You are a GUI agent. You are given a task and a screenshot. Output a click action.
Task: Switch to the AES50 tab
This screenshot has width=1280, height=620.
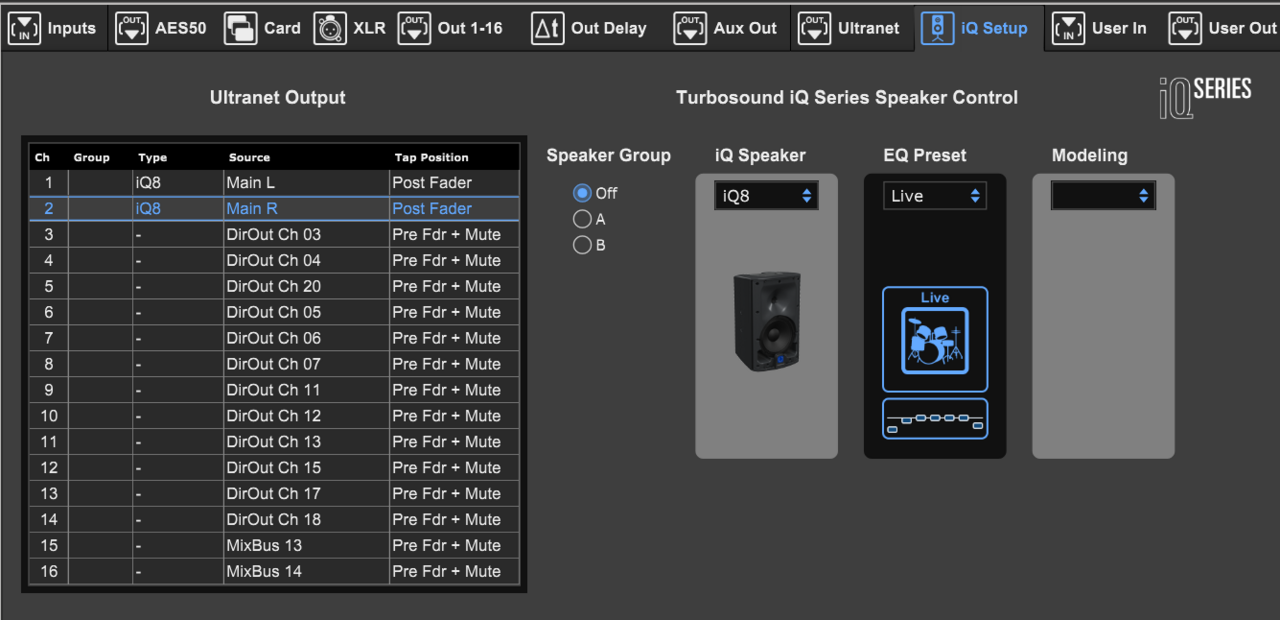click(161, 28)
